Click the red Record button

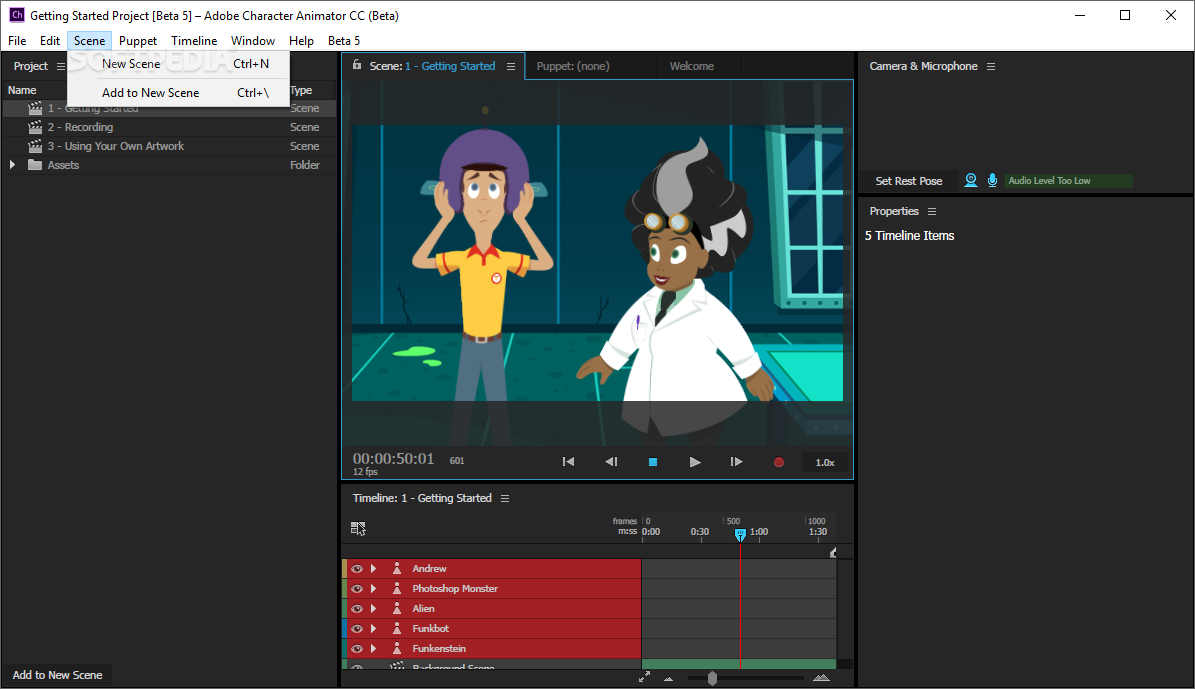778,462
